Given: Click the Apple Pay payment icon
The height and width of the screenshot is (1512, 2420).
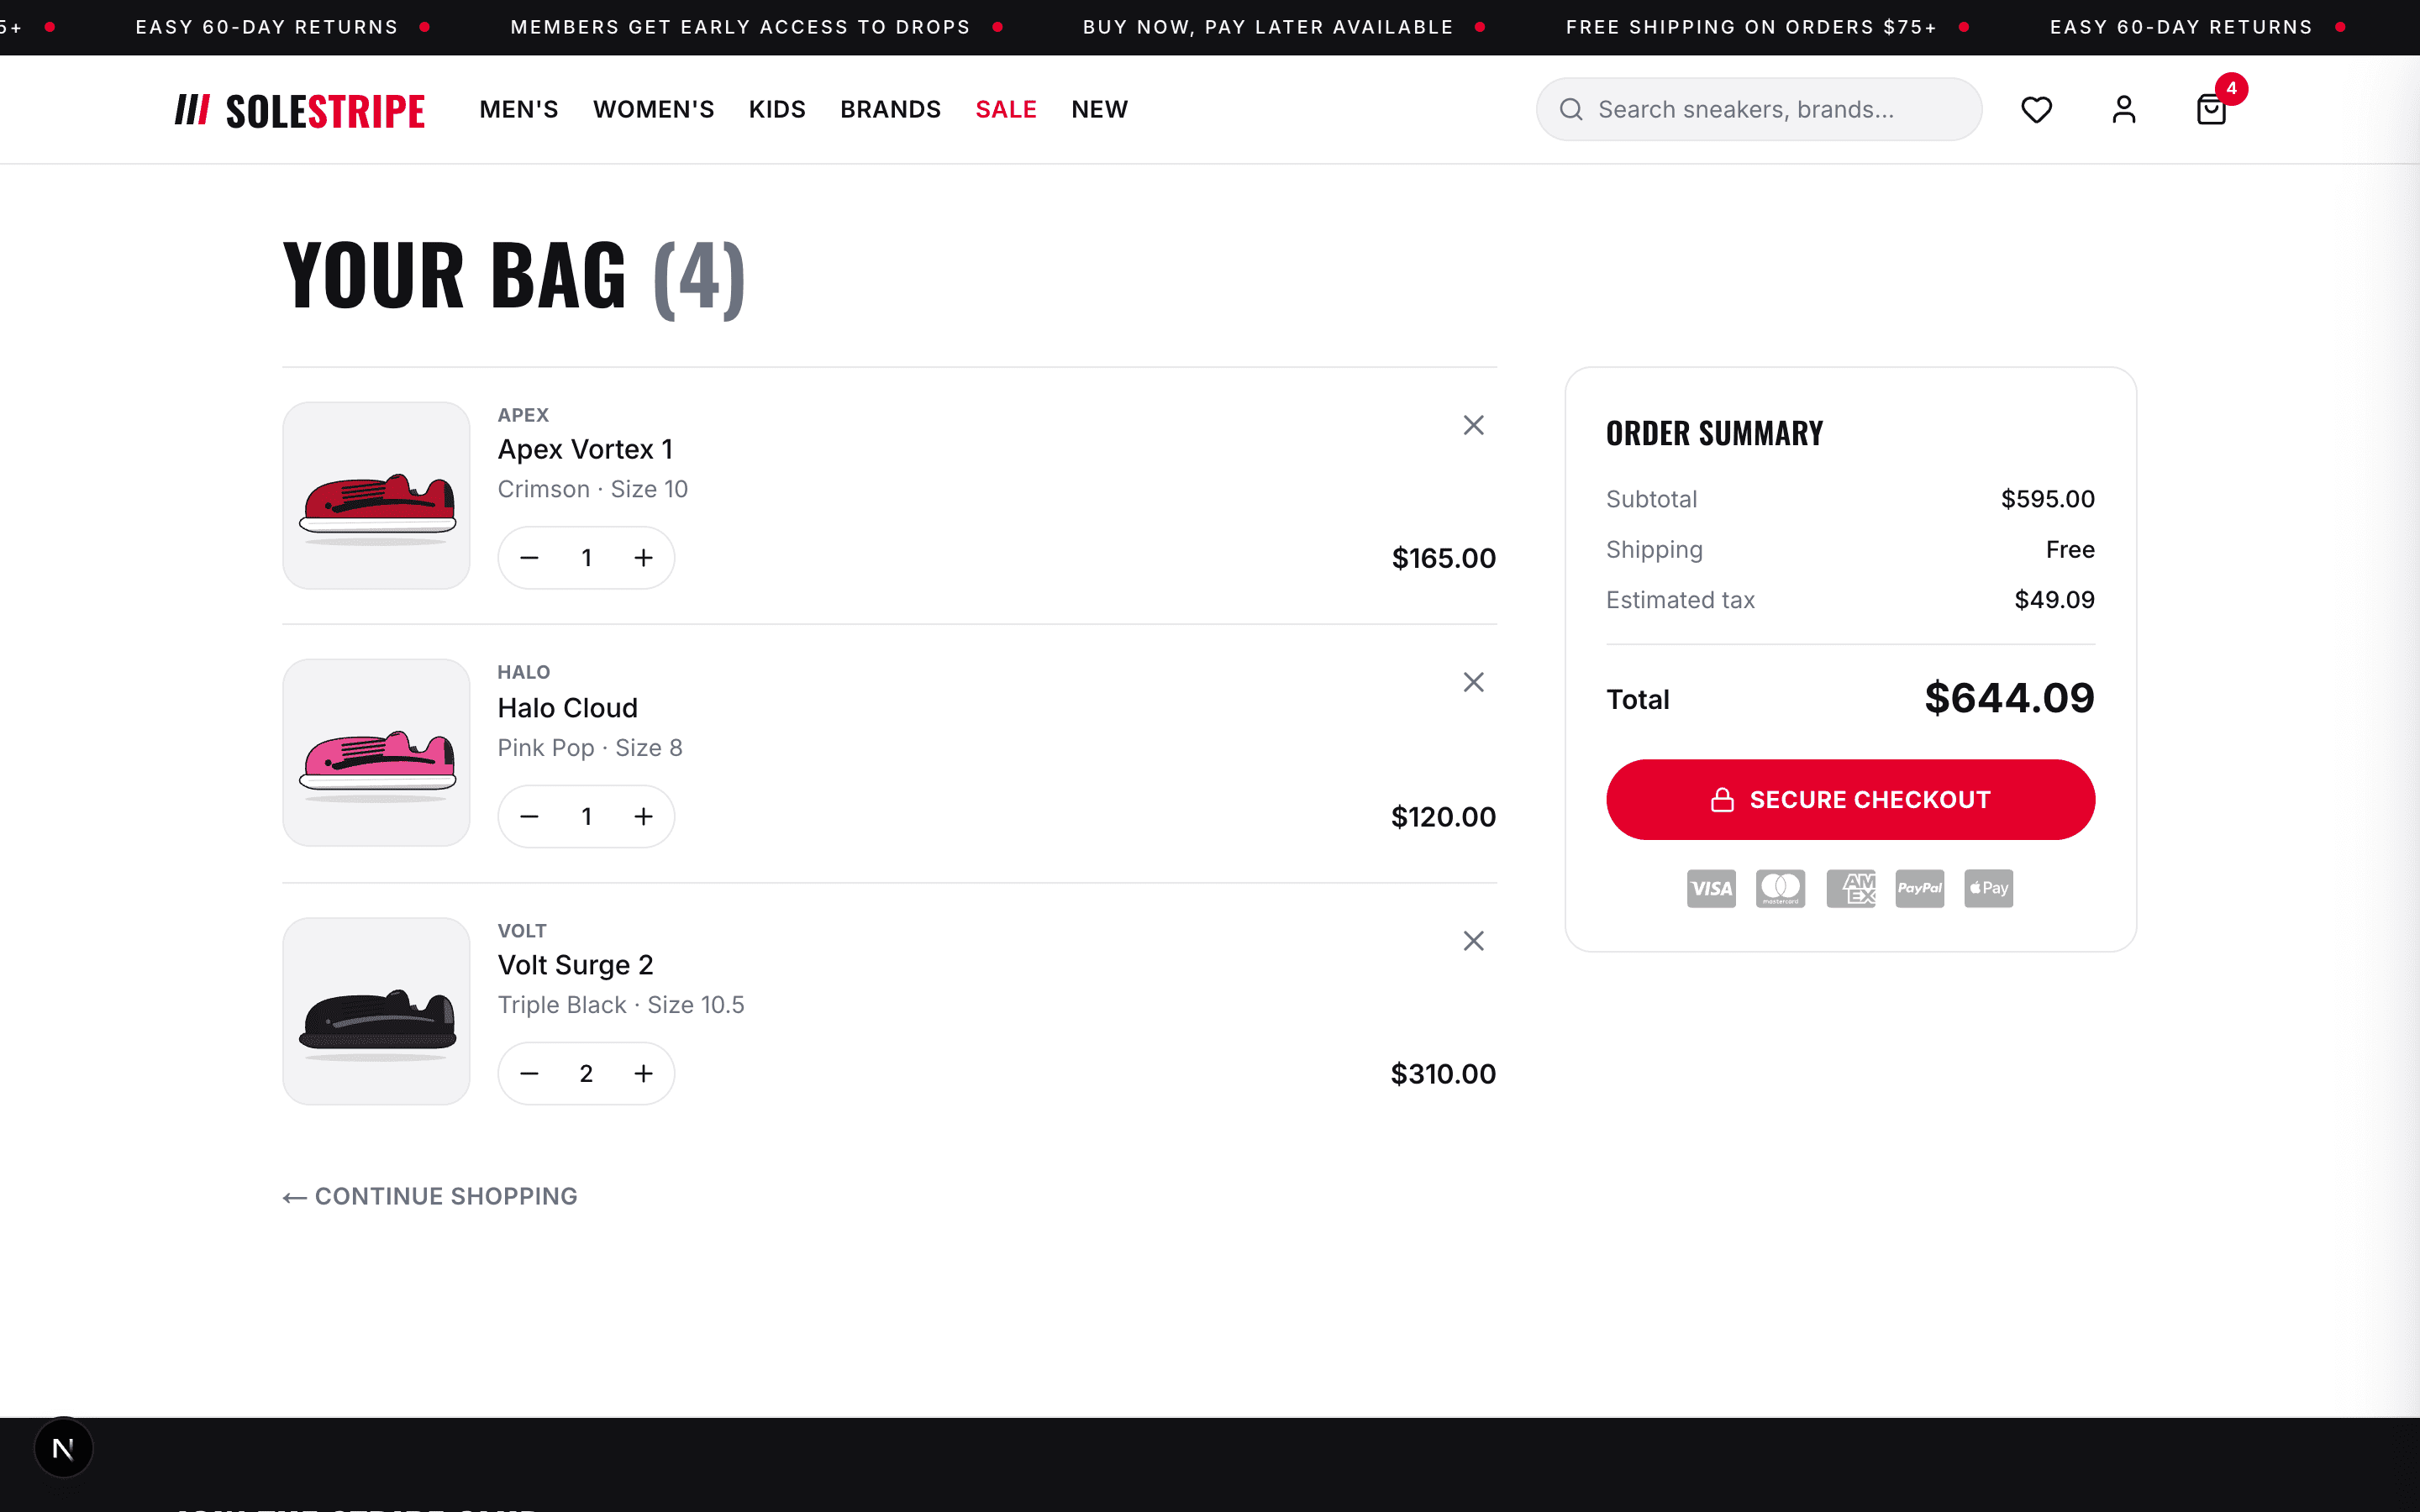Looking at the screenshot, I should point(1988,888).
